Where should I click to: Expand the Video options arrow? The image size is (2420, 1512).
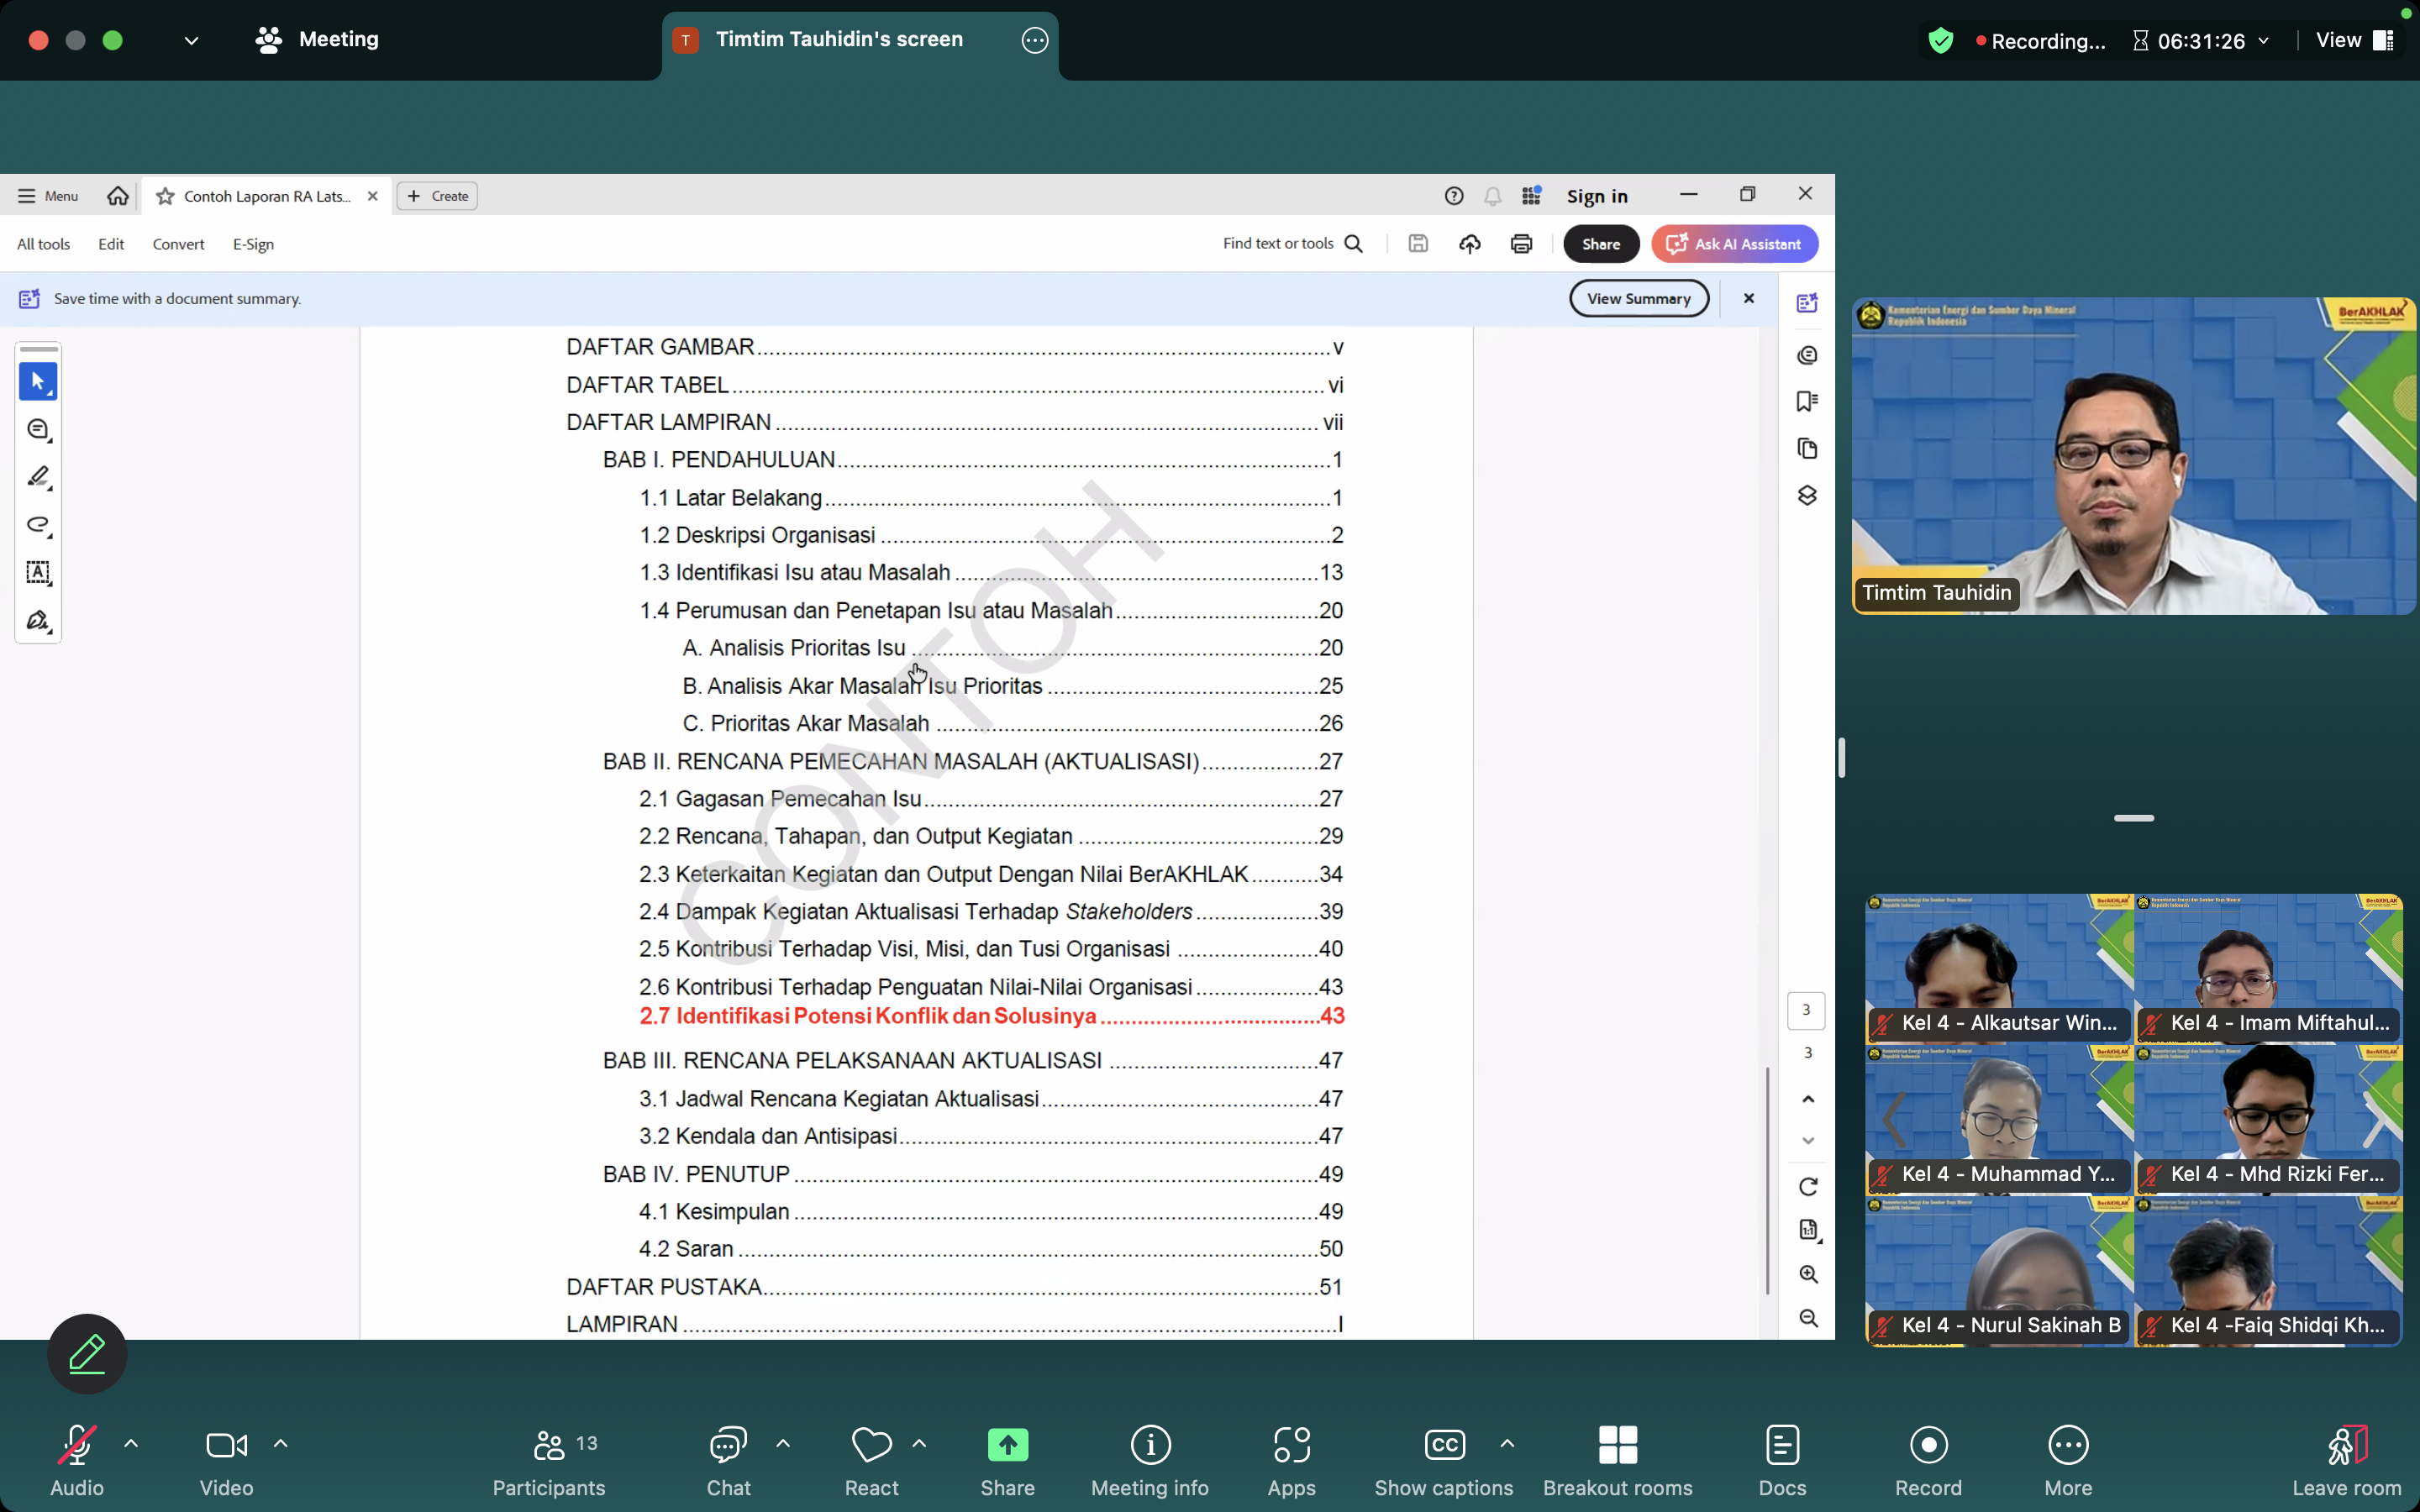[281, 1443]
